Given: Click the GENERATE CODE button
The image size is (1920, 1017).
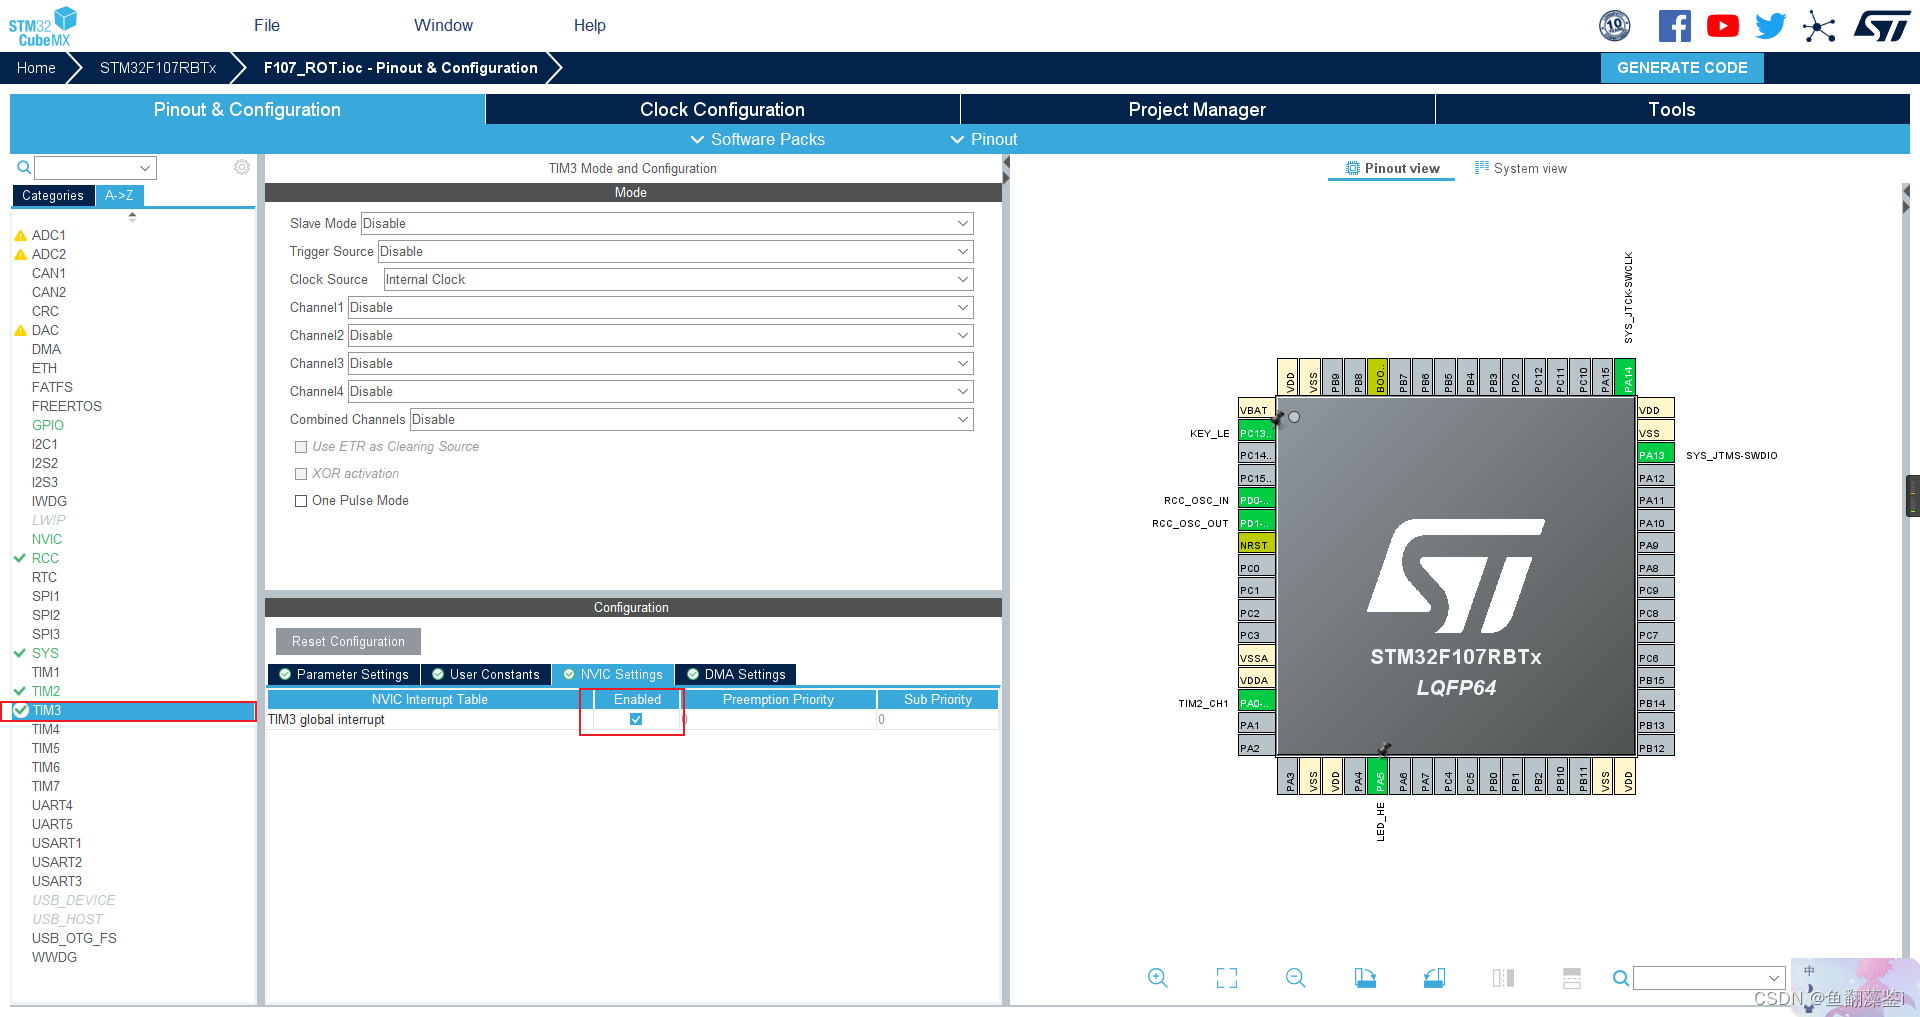Looking at the screenshot, I should coord(1682,68).
